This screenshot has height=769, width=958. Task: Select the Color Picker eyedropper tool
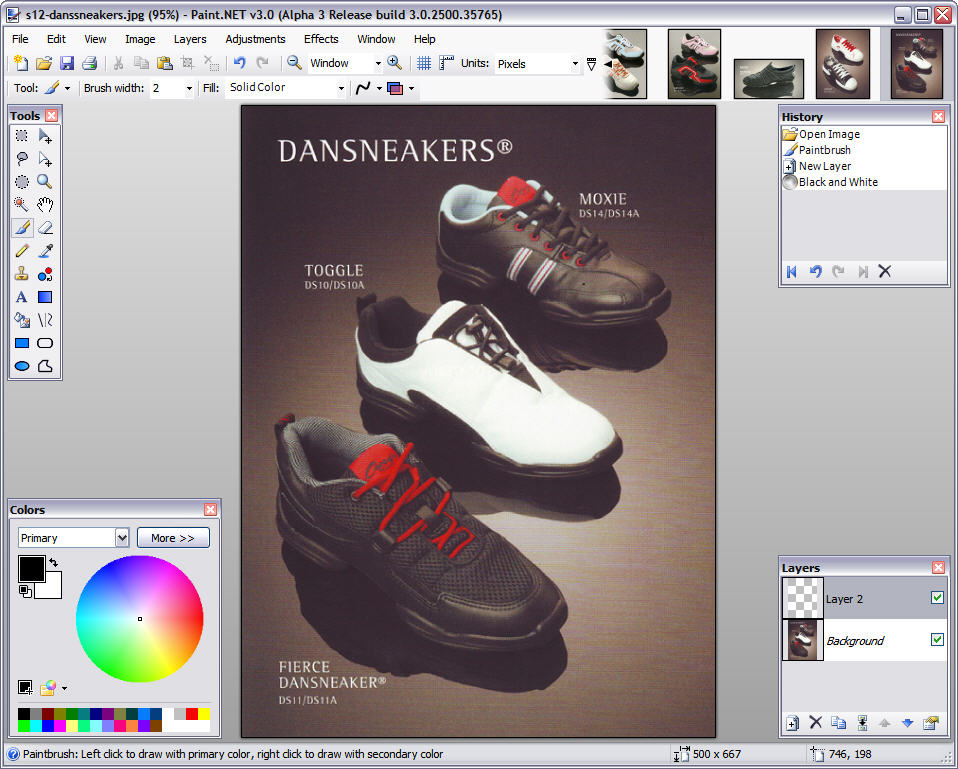click(45, 251)
